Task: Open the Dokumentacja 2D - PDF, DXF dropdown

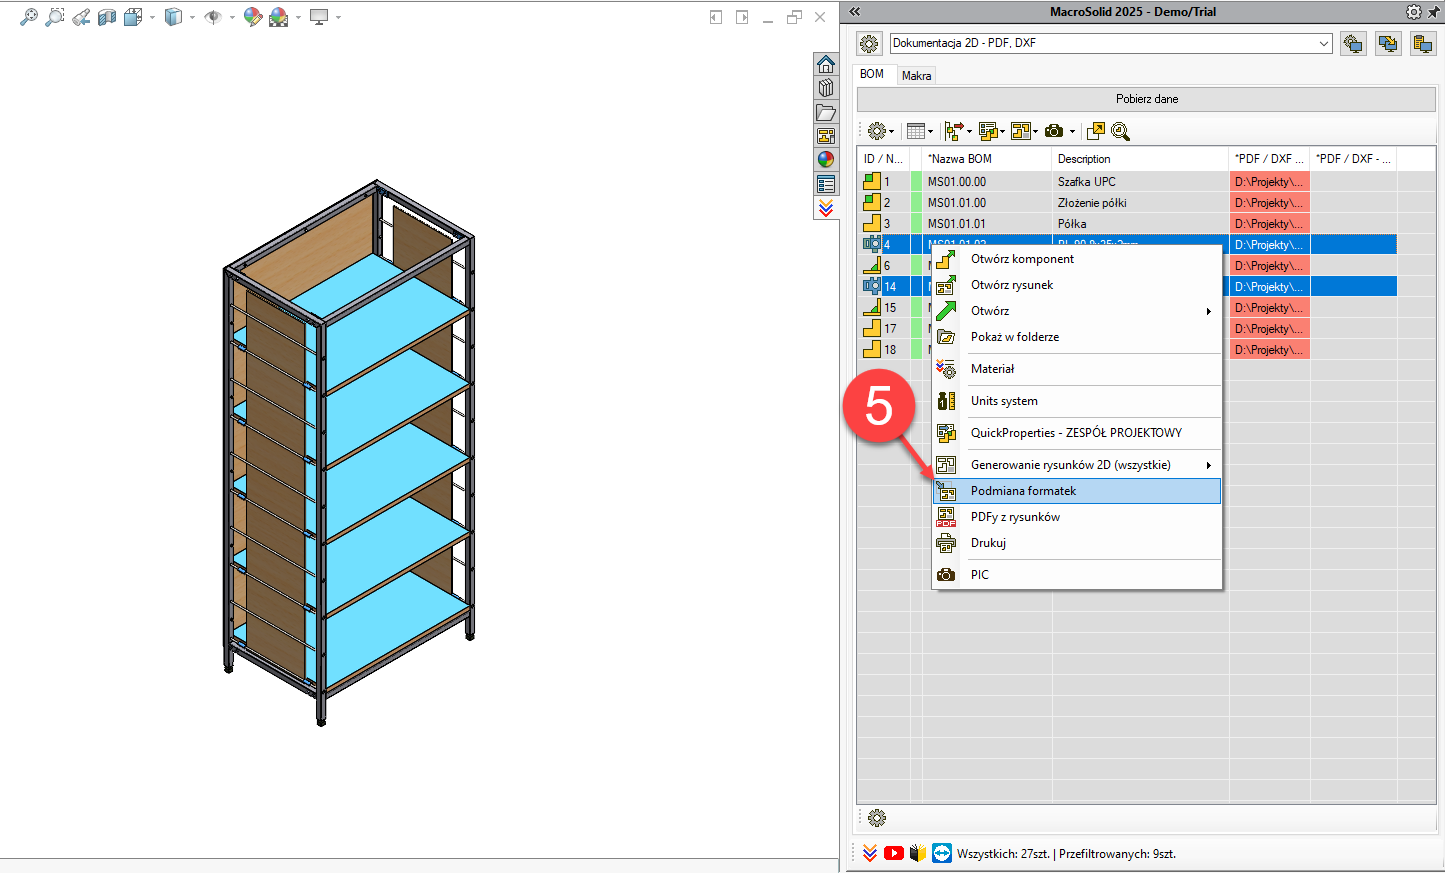Action: point(1111,43)
